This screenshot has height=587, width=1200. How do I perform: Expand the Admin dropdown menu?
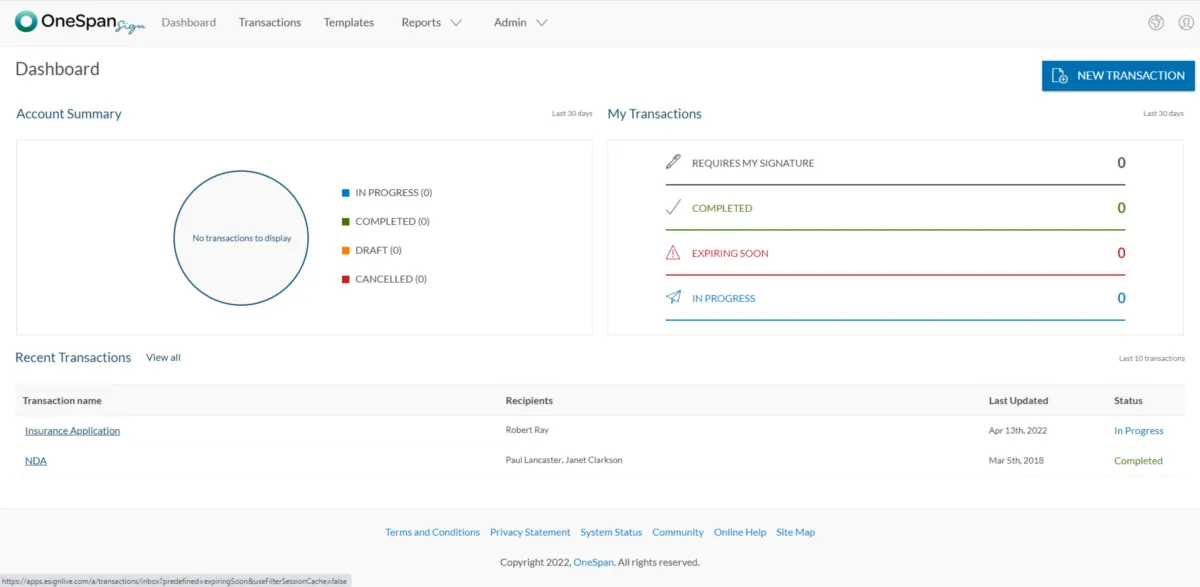pyautogui.click(x=520, y=23)
